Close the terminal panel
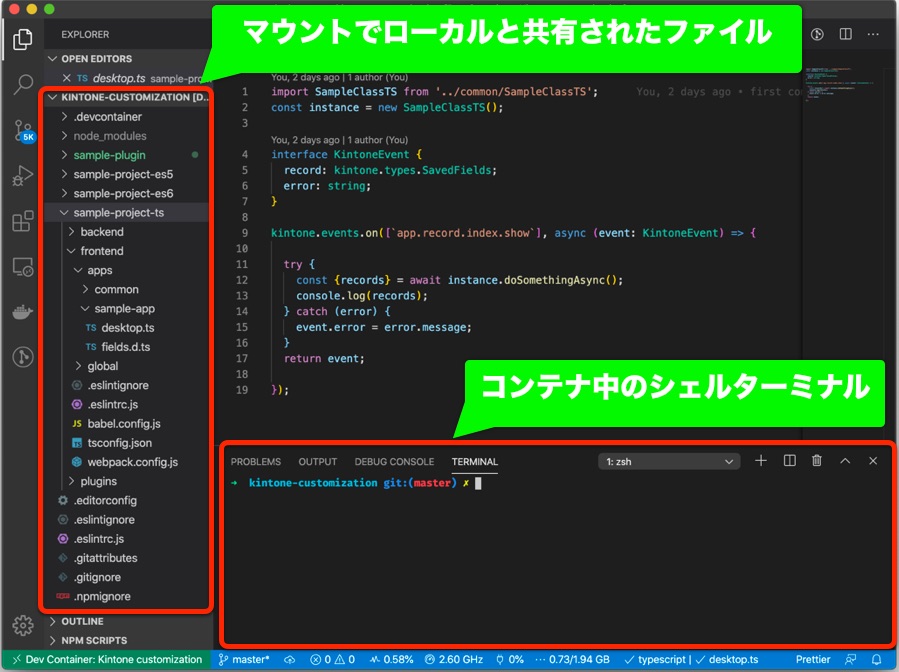 [873, 460]
